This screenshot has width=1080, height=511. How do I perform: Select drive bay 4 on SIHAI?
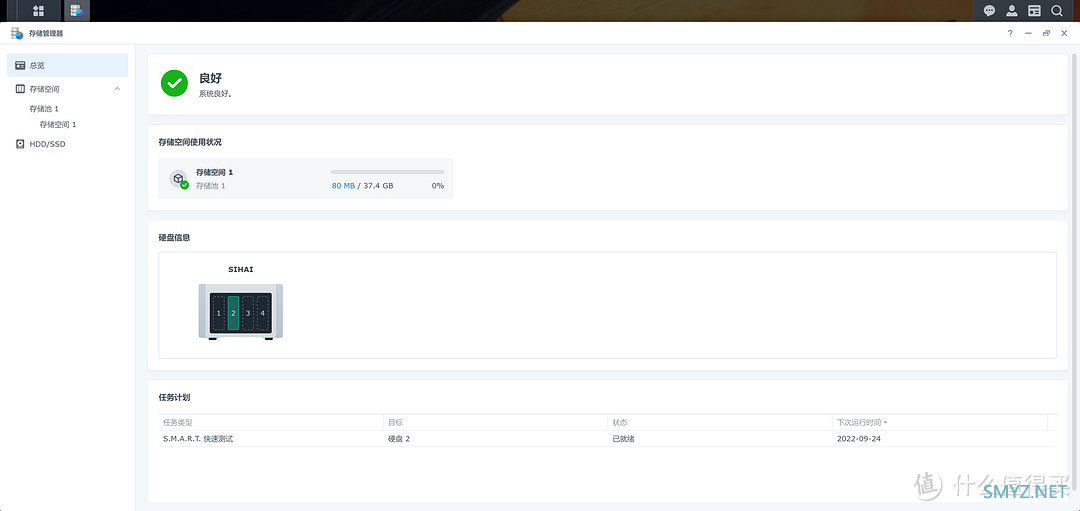coord(262,313)
